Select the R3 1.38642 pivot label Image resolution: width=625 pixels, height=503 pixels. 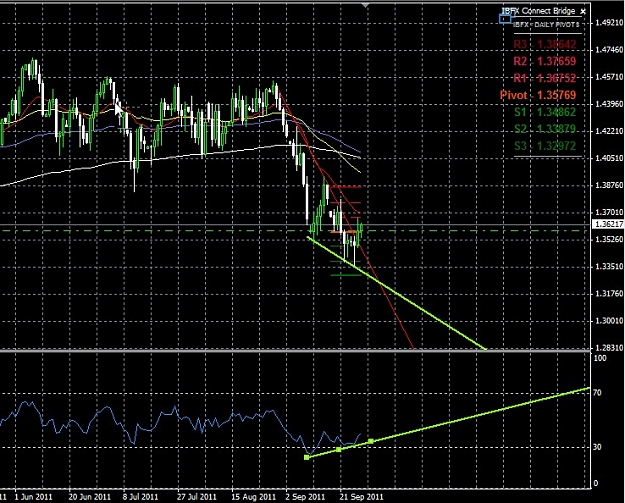point(544,44)
